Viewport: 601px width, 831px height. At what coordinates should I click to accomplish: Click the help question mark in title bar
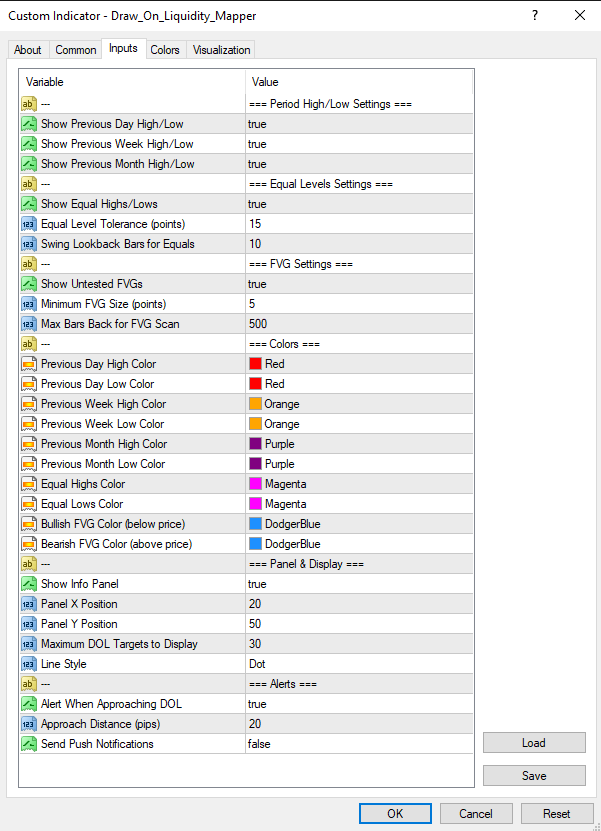tap(535, 15)
